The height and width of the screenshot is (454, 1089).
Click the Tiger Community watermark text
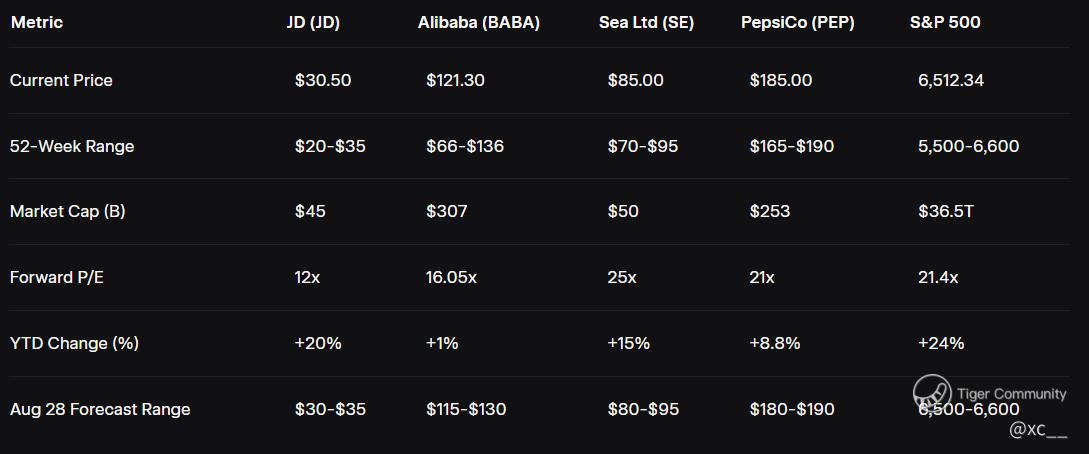point(1011,394)
